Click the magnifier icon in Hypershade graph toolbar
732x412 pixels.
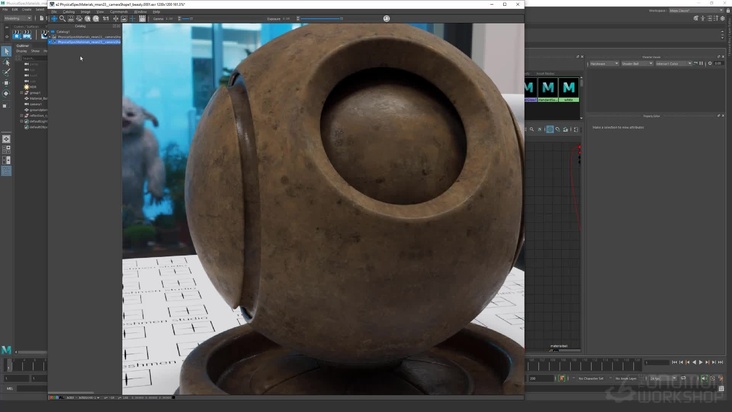tap(532, 129)
